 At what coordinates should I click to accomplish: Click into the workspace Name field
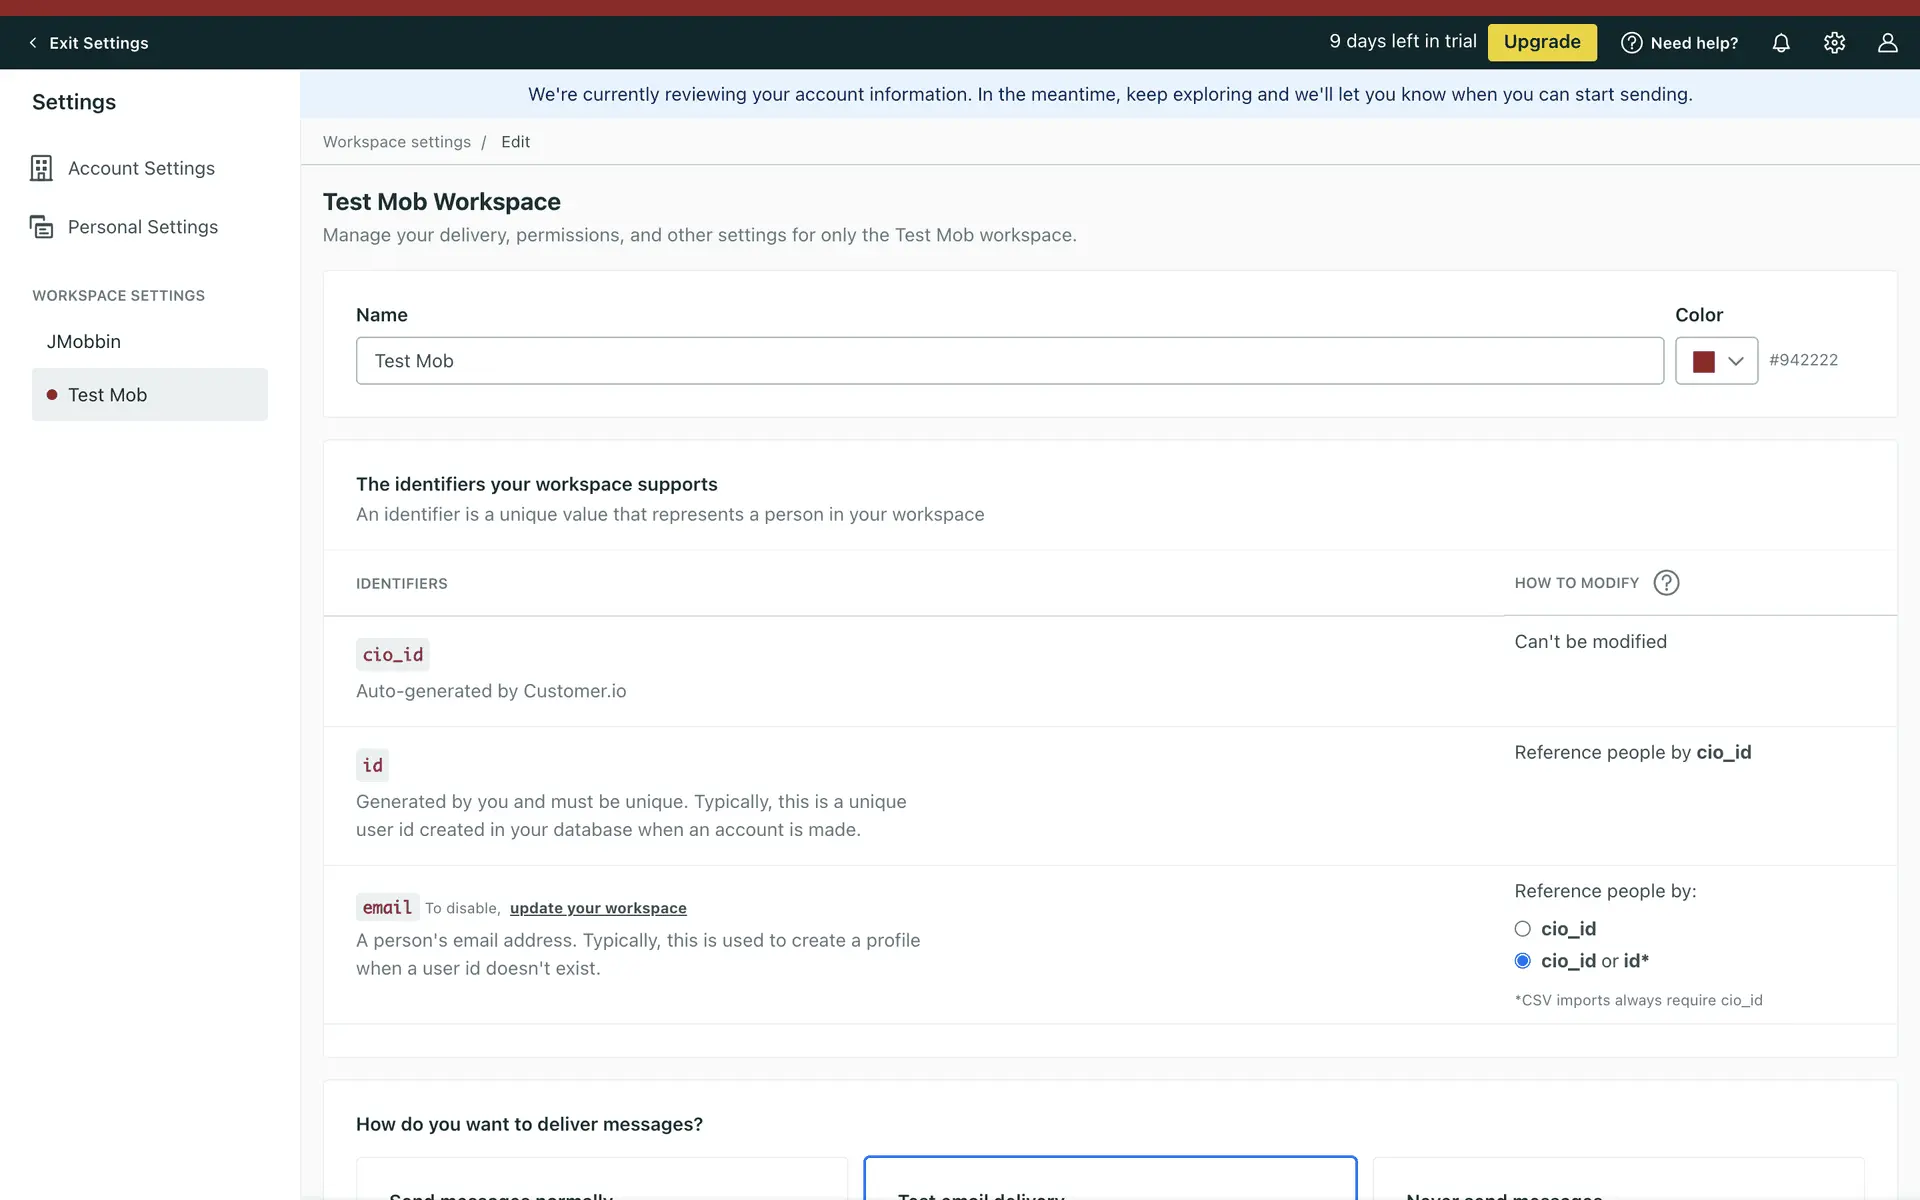(1008, 361)
